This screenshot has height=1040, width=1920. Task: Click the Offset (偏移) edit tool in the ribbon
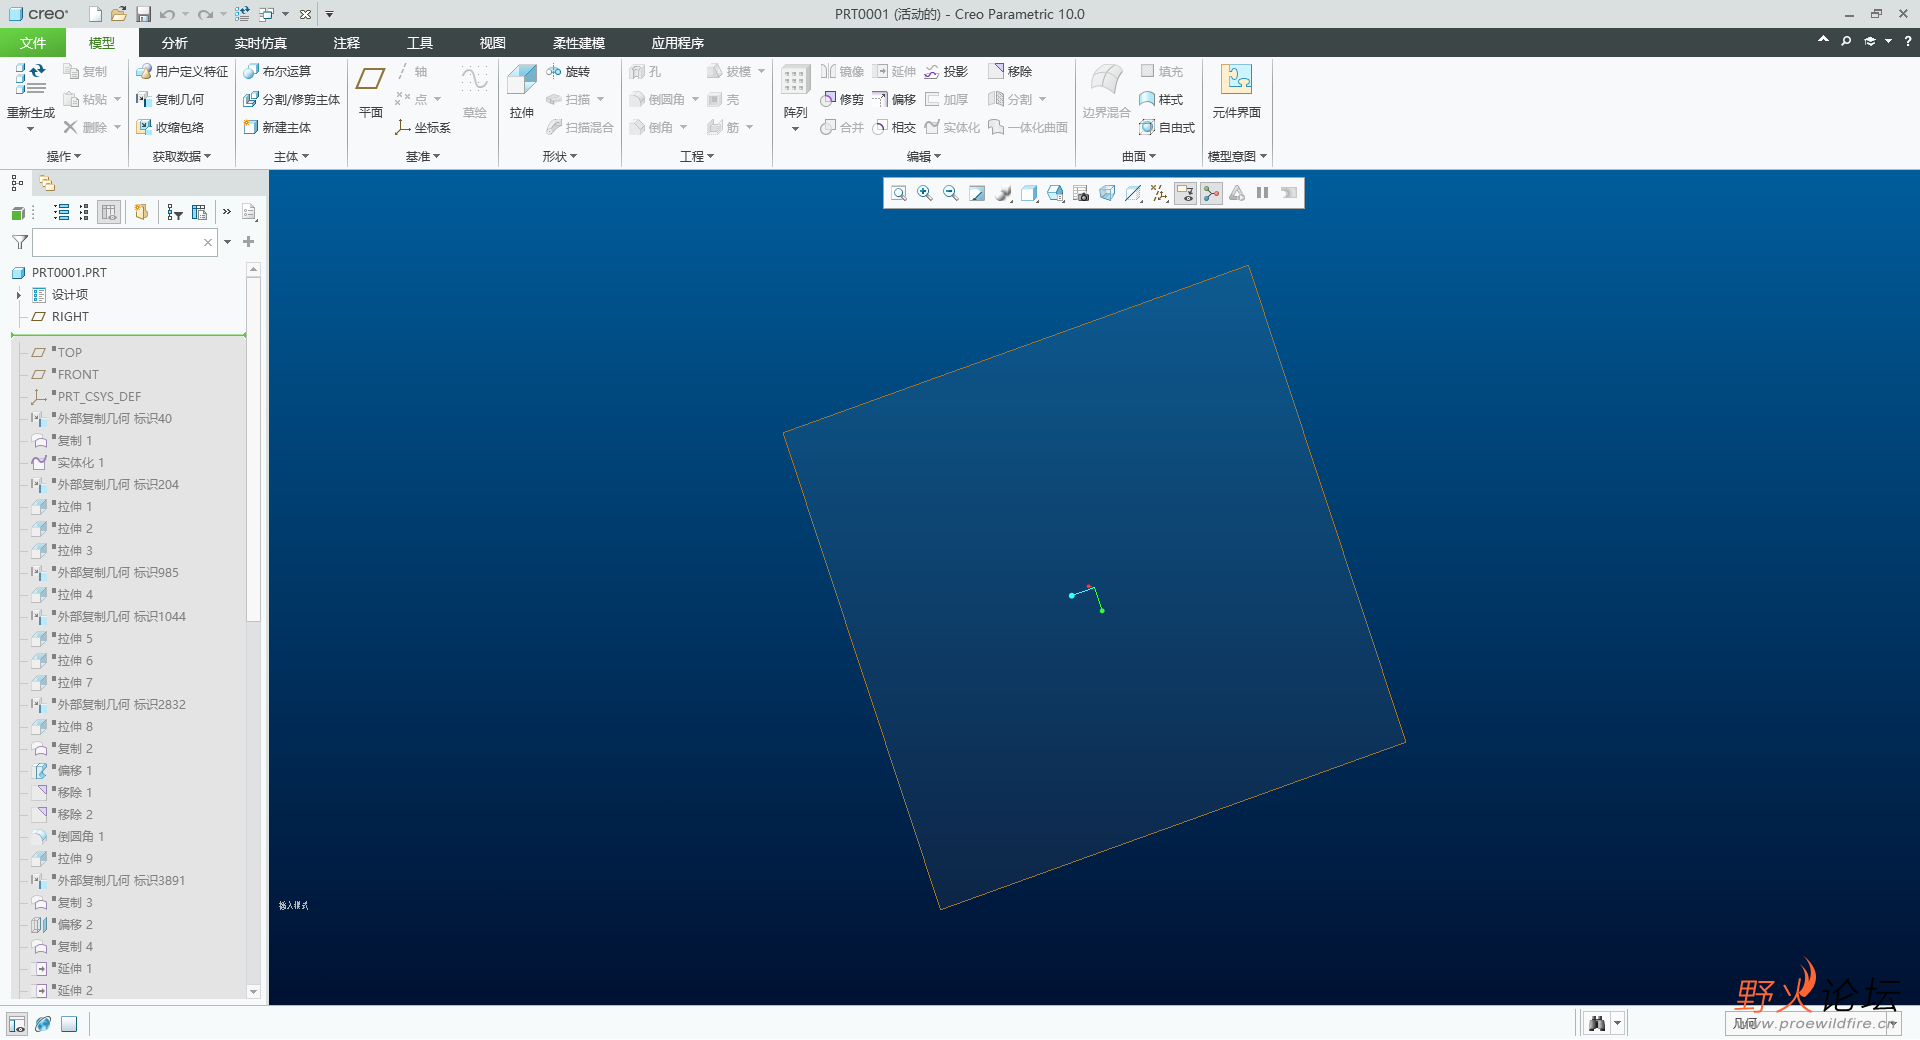[894, 100]
